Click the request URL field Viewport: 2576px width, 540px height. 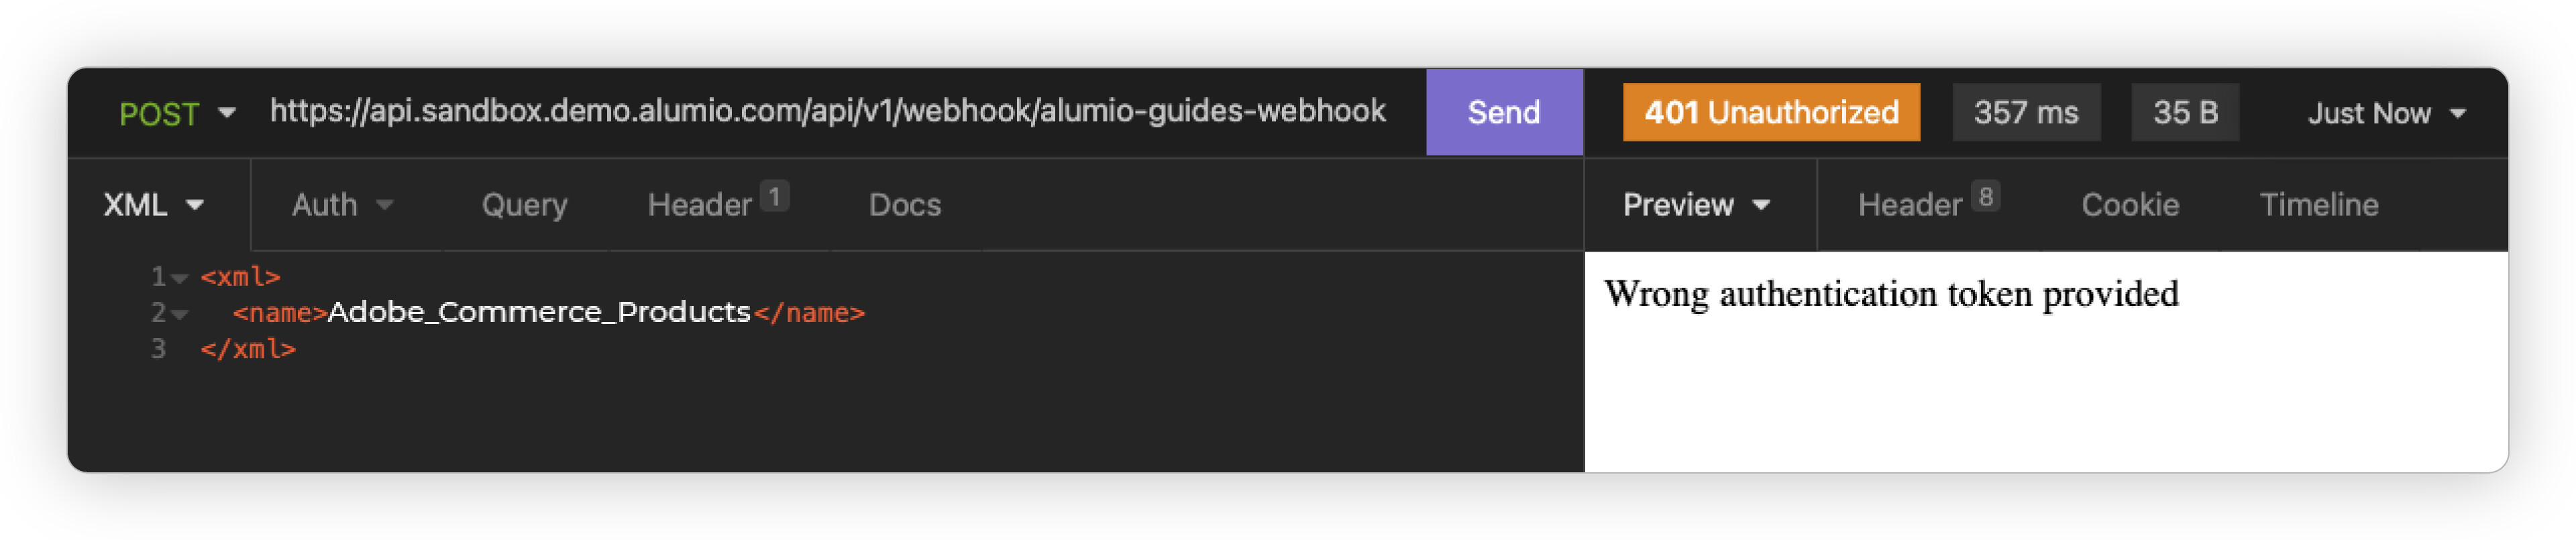point(826,111)
